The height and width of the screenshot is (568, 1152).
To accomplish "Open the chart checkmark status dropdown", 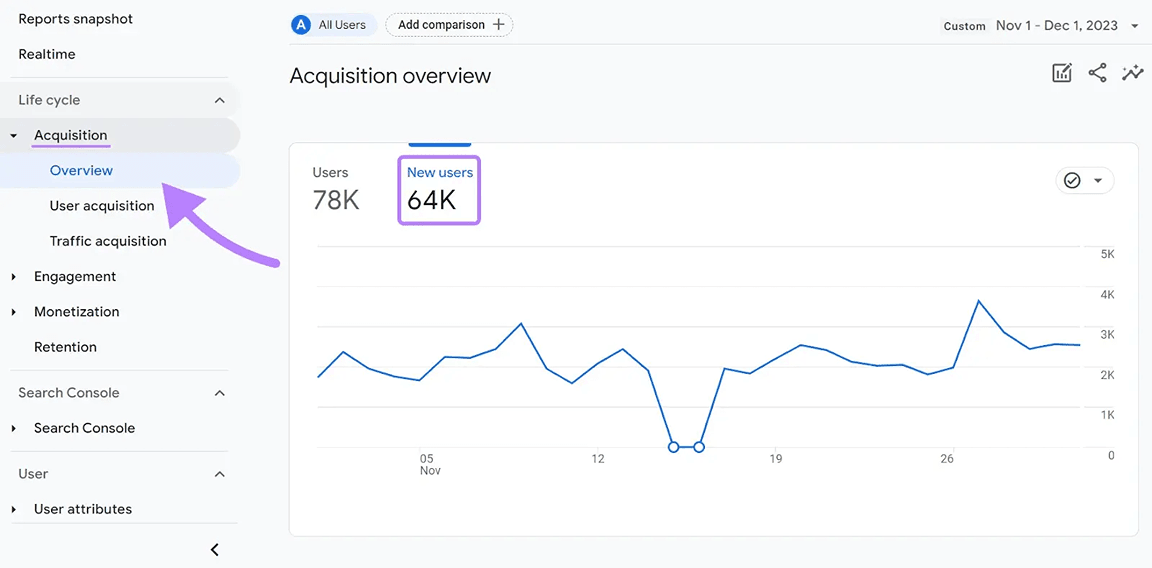I will click(x=1084, y=180).
